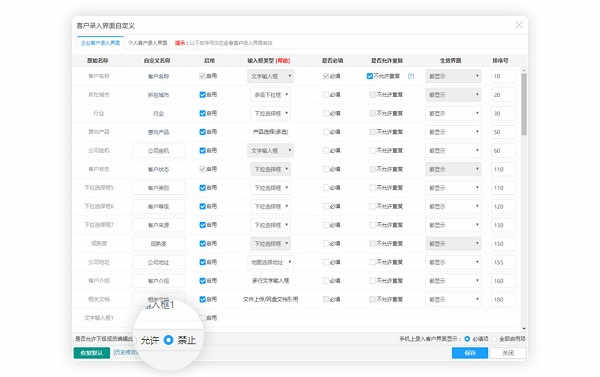Toggle 启用 checkbox in the 客户介绍 row

pyautogui.click(x=203, y=281)
